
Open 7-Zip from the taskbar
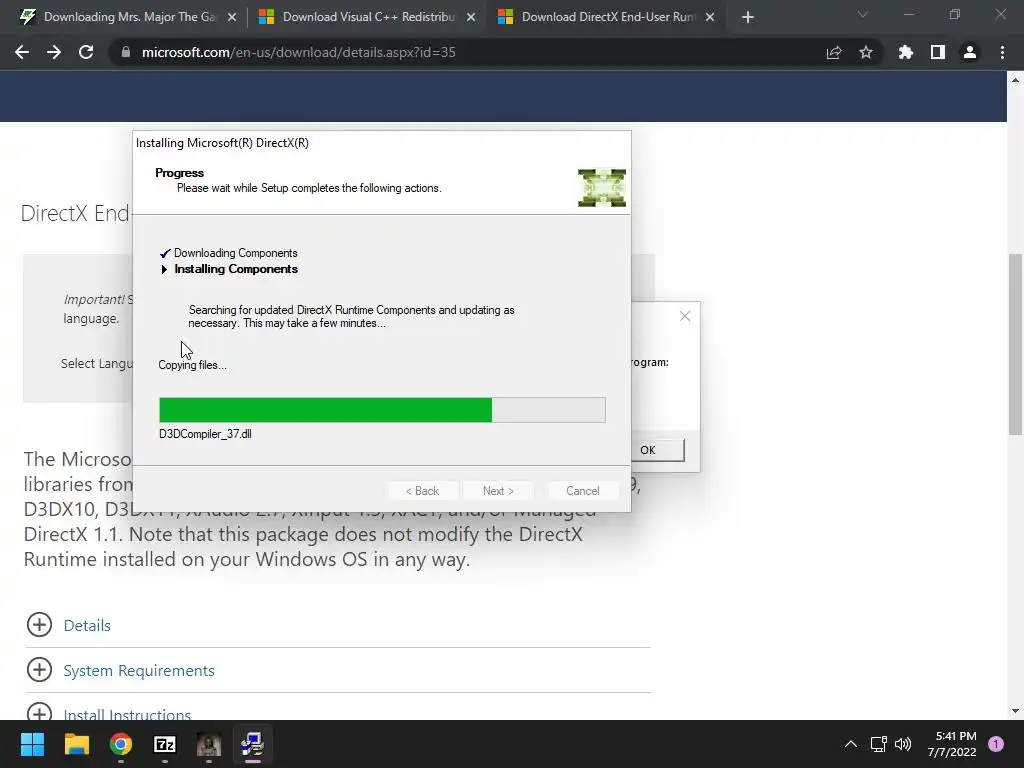(x=165, y=744)
